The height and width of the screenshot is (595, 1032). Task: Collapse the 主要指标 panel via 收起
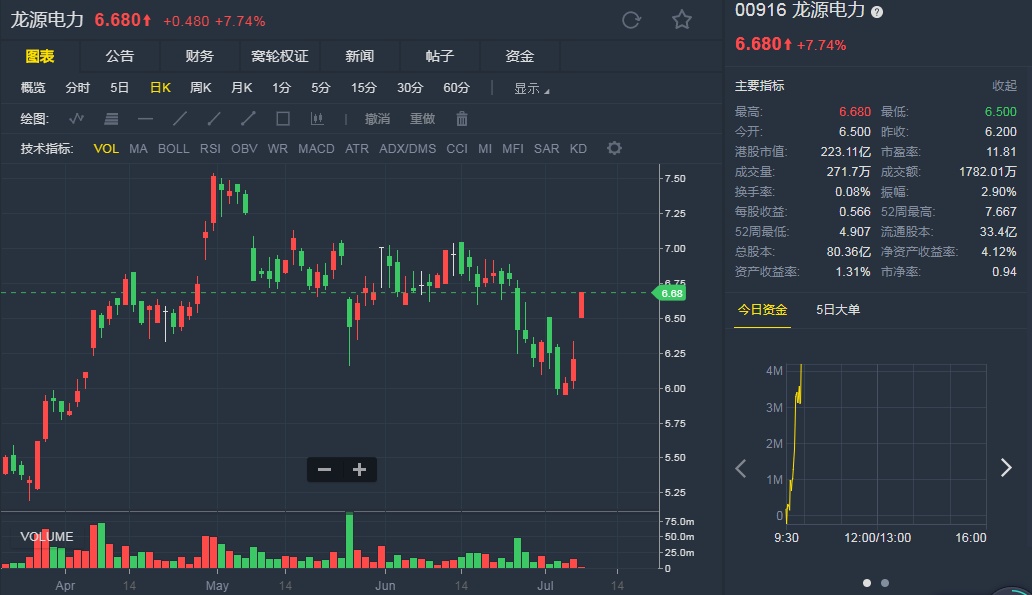click(x=1004, y=86)
